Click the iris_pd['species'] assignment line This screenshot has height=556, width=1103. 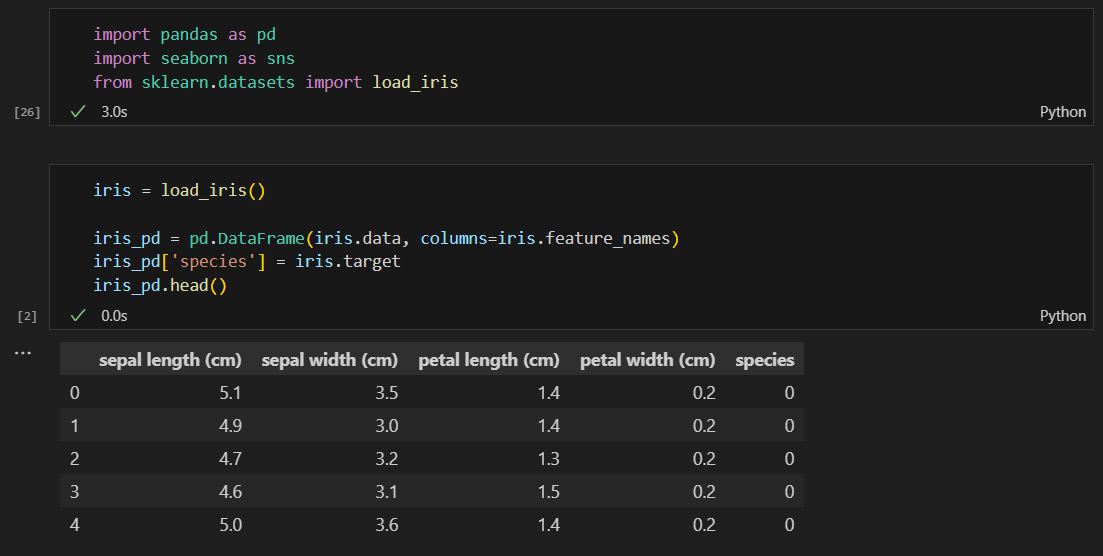click(x=247, y=262)
